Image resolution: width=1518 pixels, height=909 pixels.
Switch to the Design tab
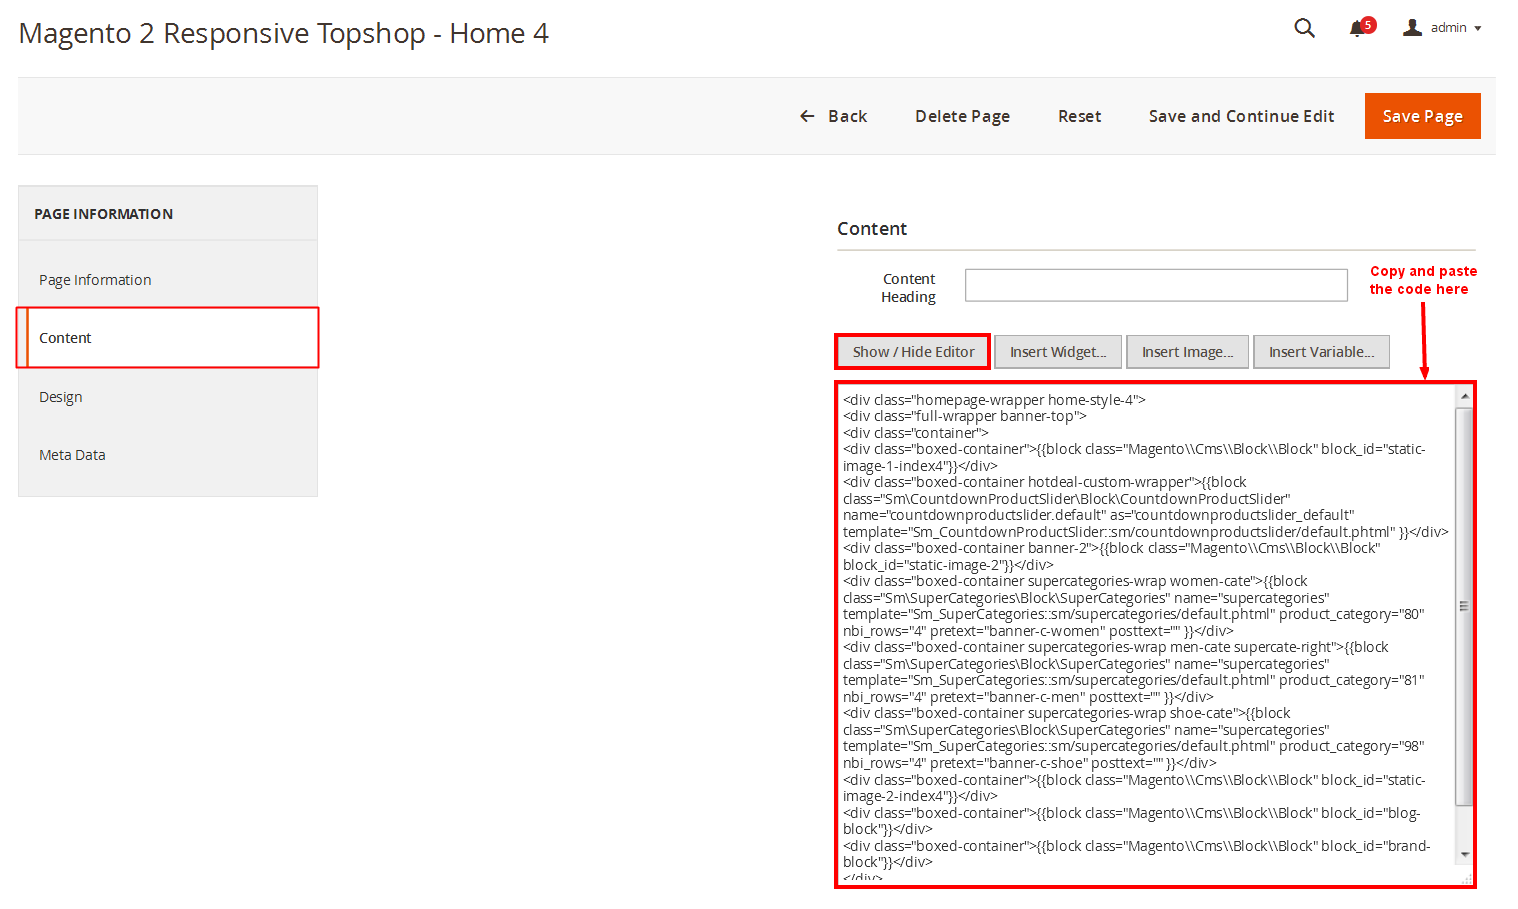[61, 397]
